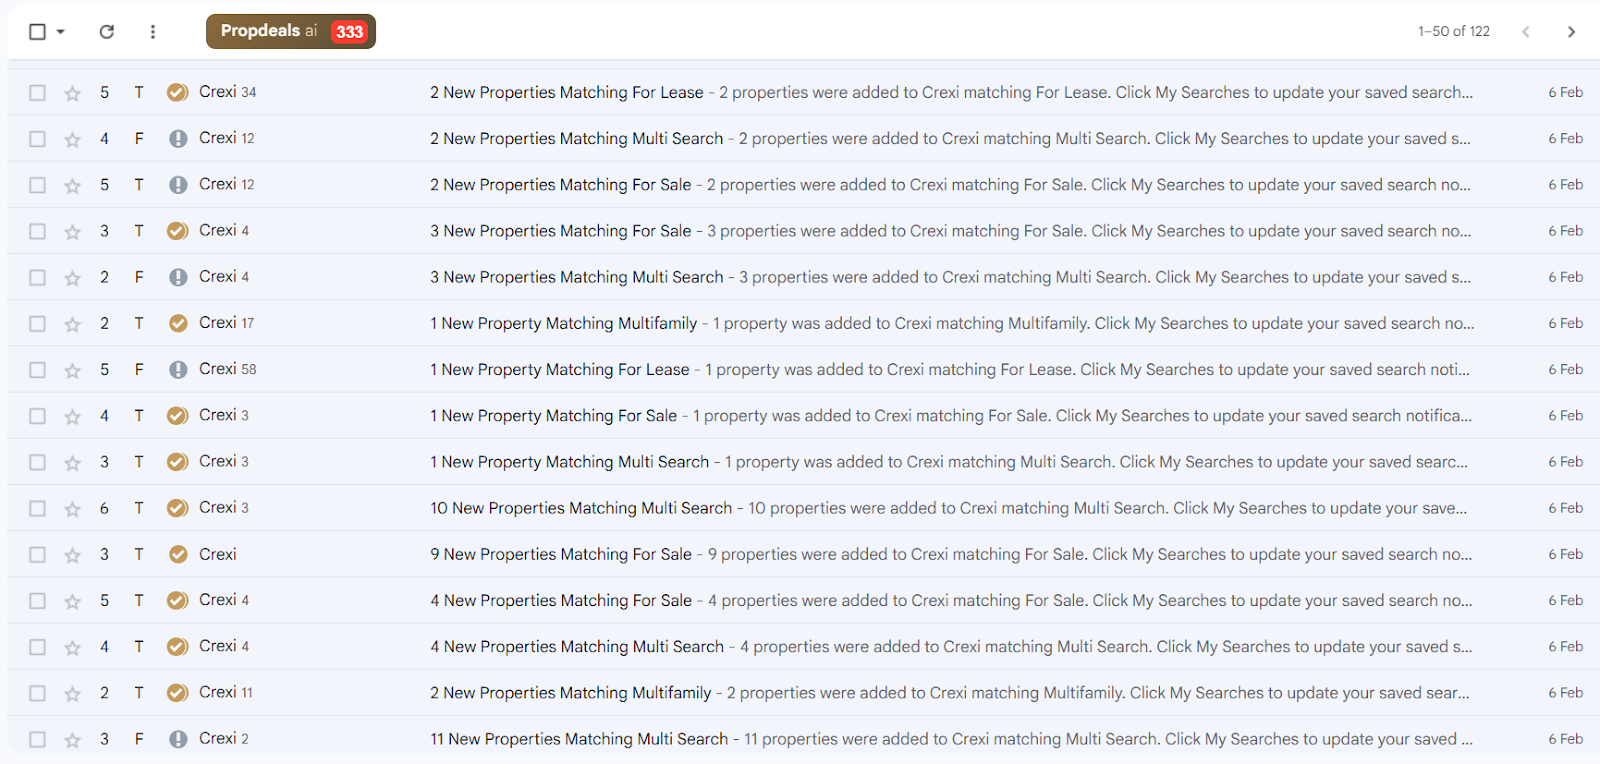The image size is (1600, 764).
Task: Open '9 New Properties Matching For Sale' subject
Action: [x=560, y=554]
